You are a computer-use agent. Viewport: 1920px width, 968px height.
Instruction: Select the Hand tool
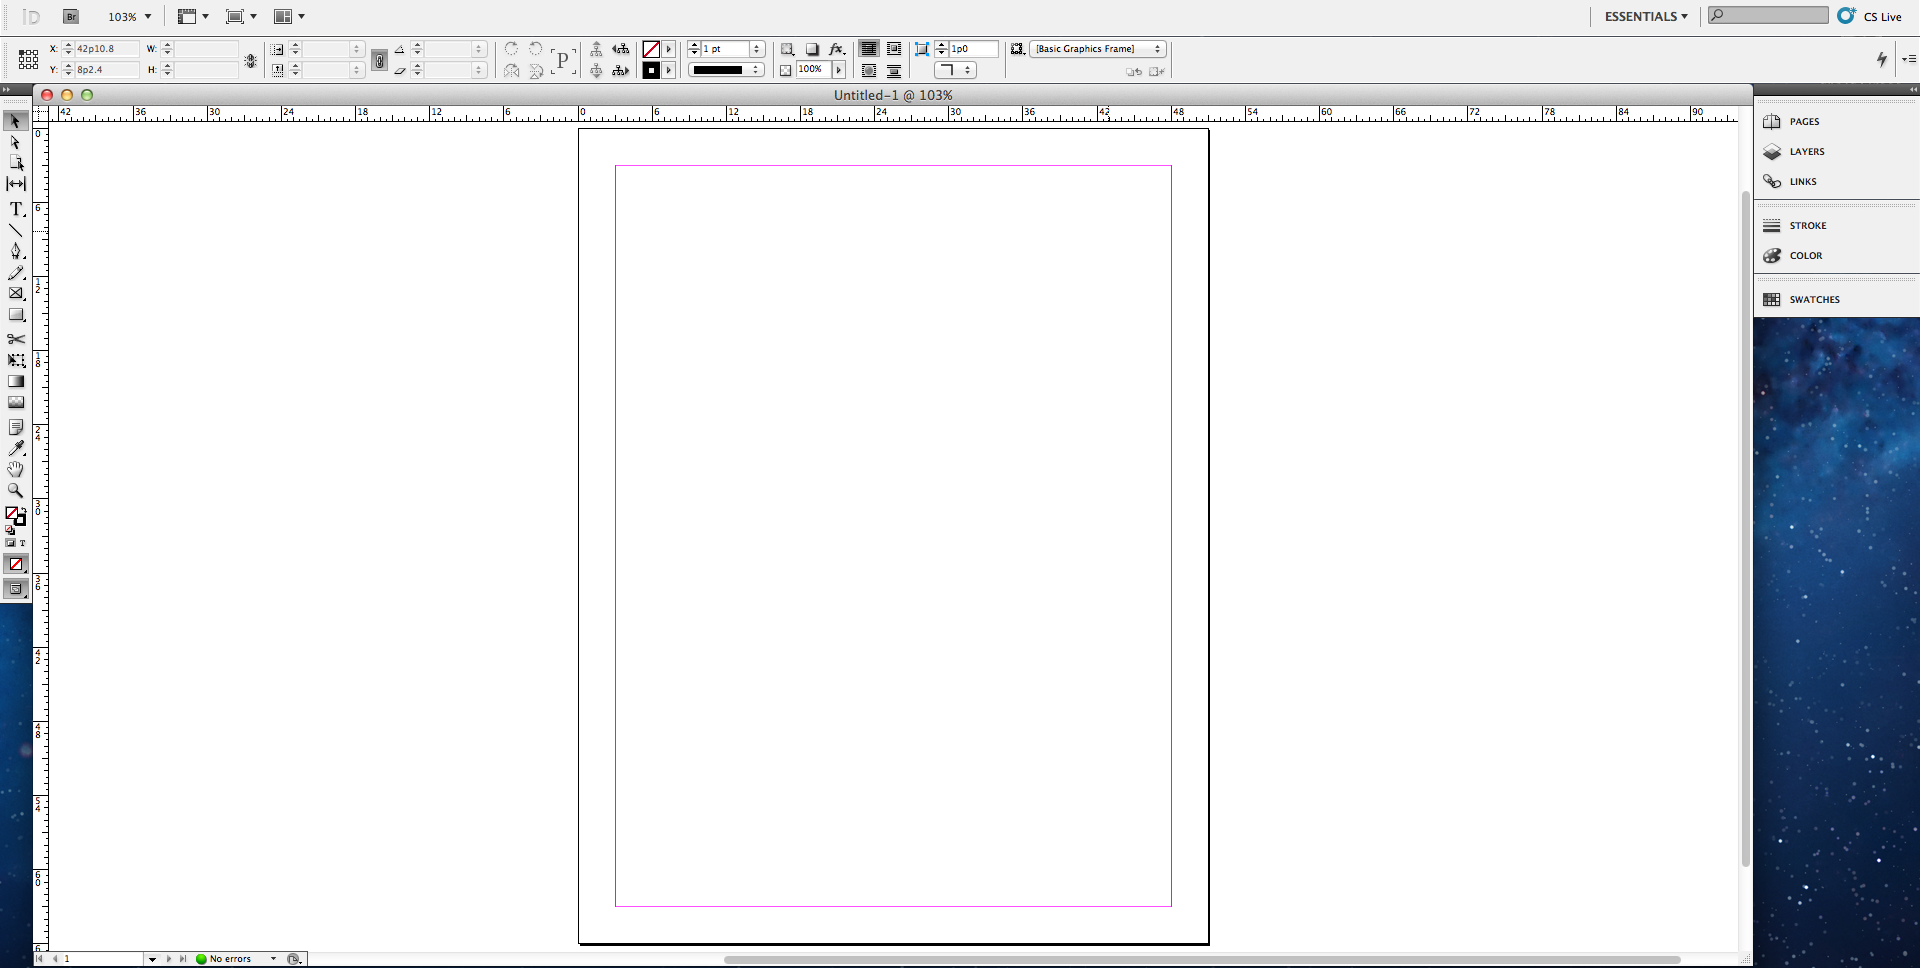pyautogui.click(x=16, y=469)
